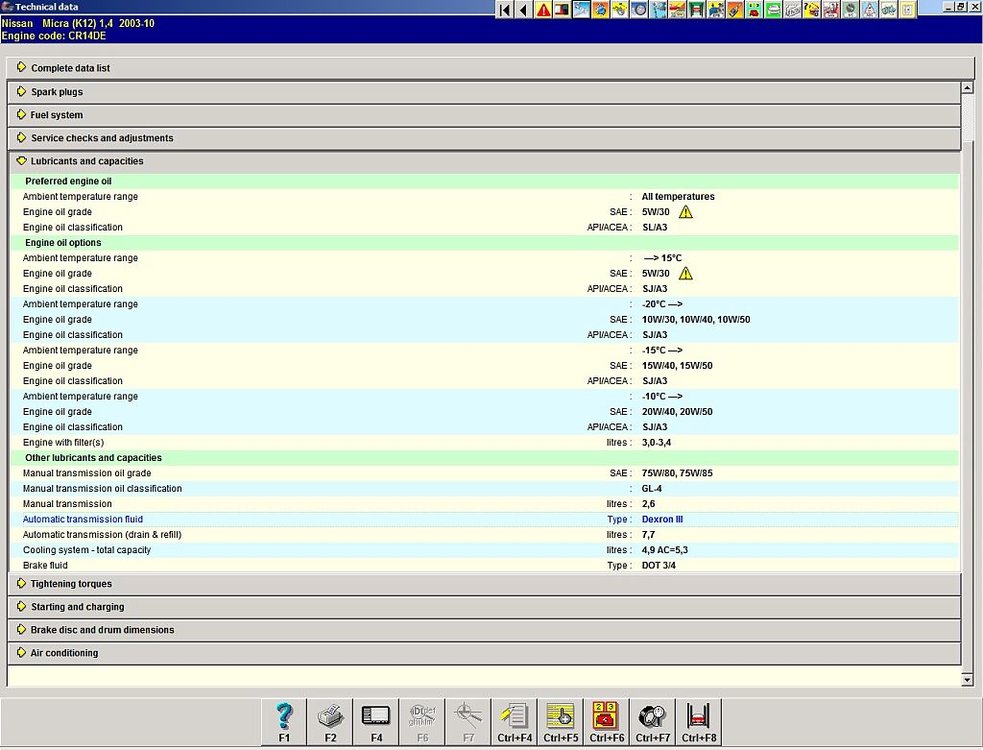The width and height of the screenshot is (983, 750).
Task: Expand Service checks and adjustments section
Action: click(484, 138)
